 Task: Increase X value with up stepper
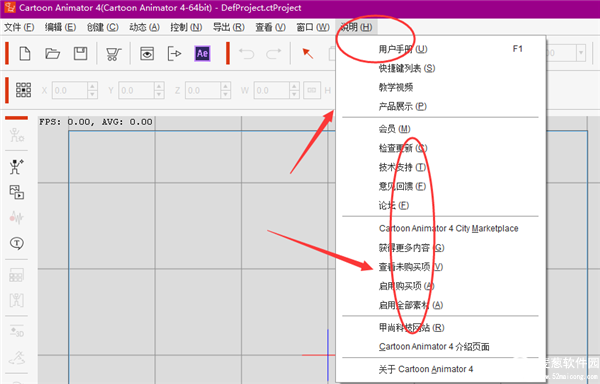pos(92,86)
